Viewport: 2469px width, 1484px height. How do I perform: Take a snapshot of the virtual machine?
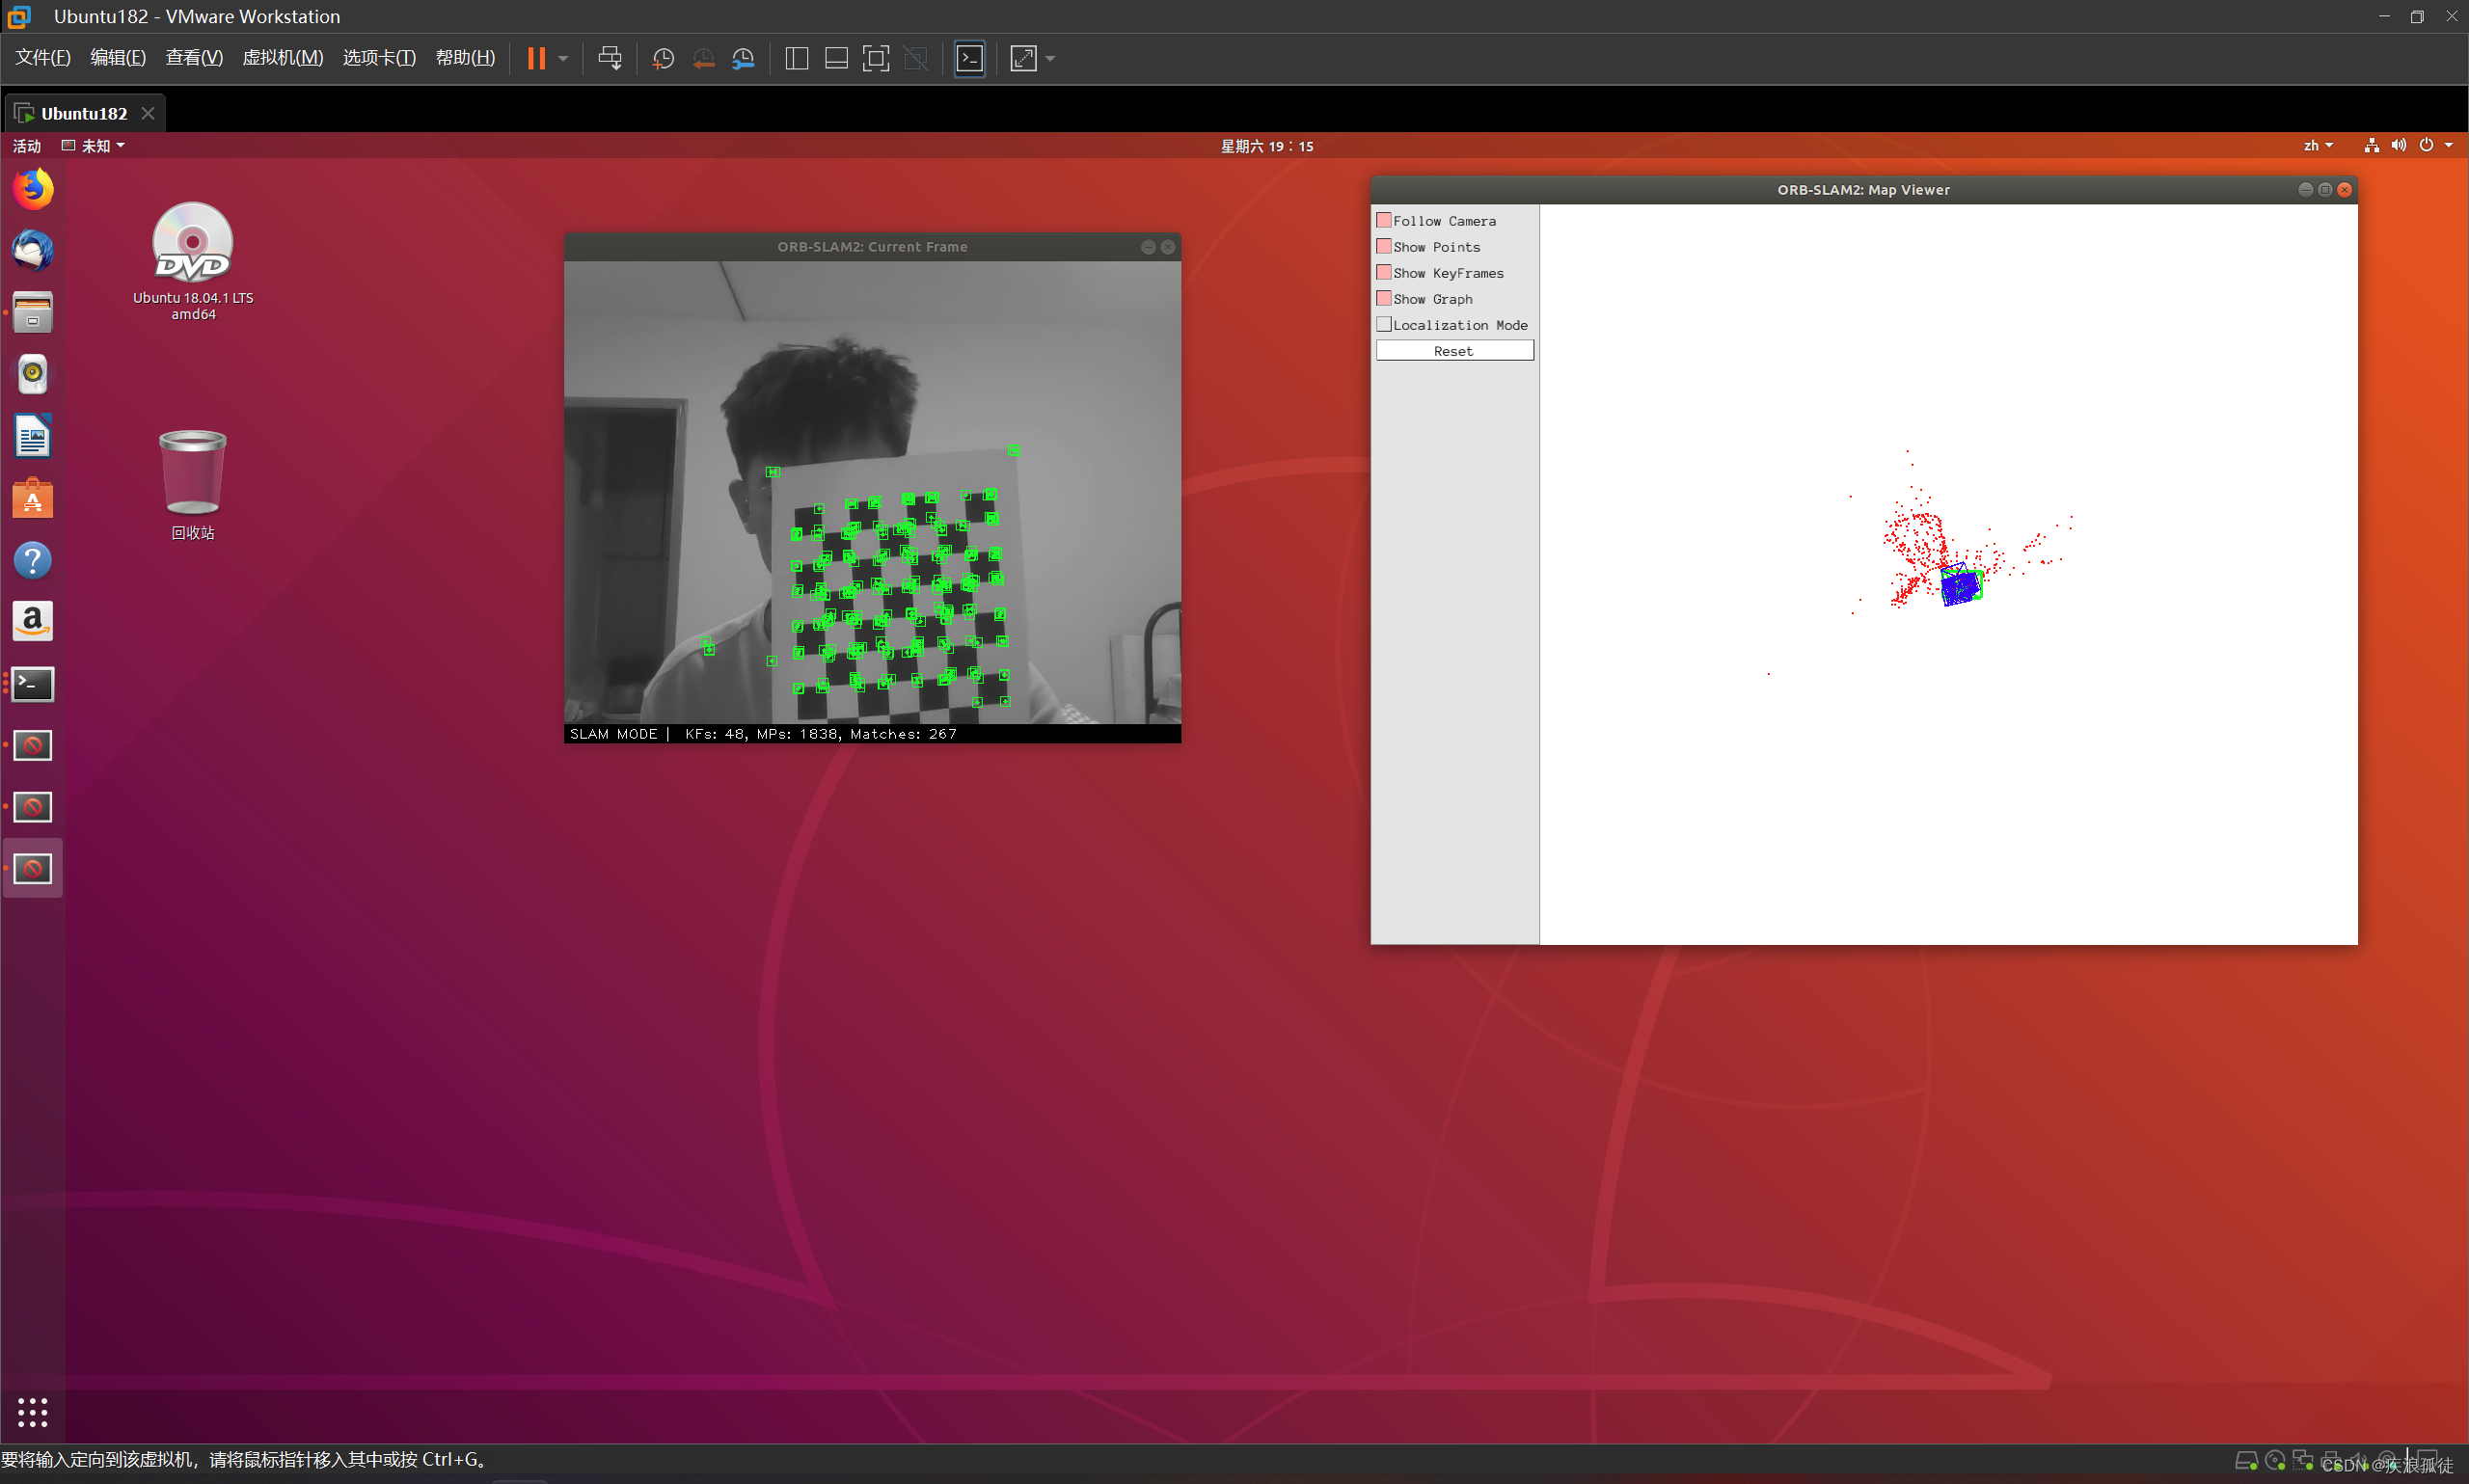663,58
